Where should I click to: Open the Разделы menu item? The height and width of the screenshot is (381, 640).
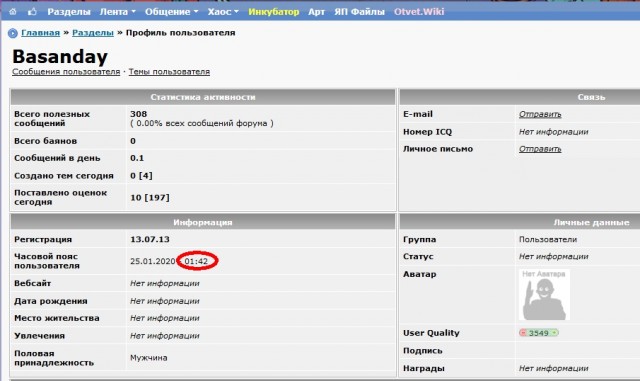[x=69, y=12]
